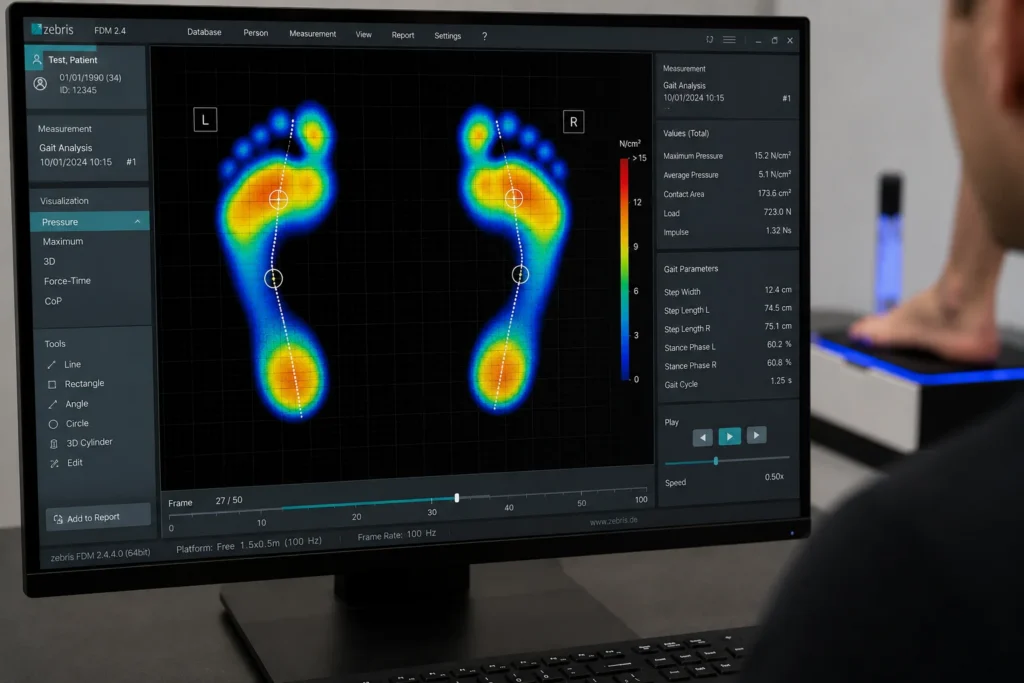Click the Maximum Pressure value 15.2 N/cm²
This screenshot has width=1024, height=683.
(x=772, y=155)
